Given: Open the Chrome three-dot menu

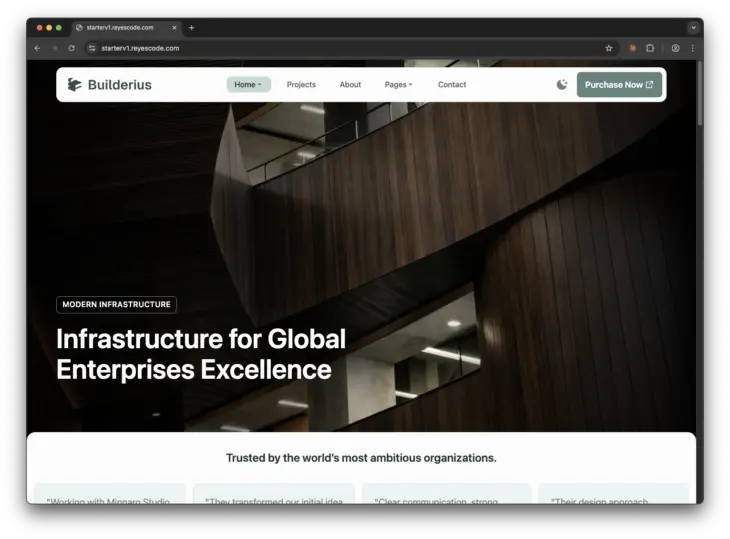Looking at the screenshot, I should tap(692, 48).
